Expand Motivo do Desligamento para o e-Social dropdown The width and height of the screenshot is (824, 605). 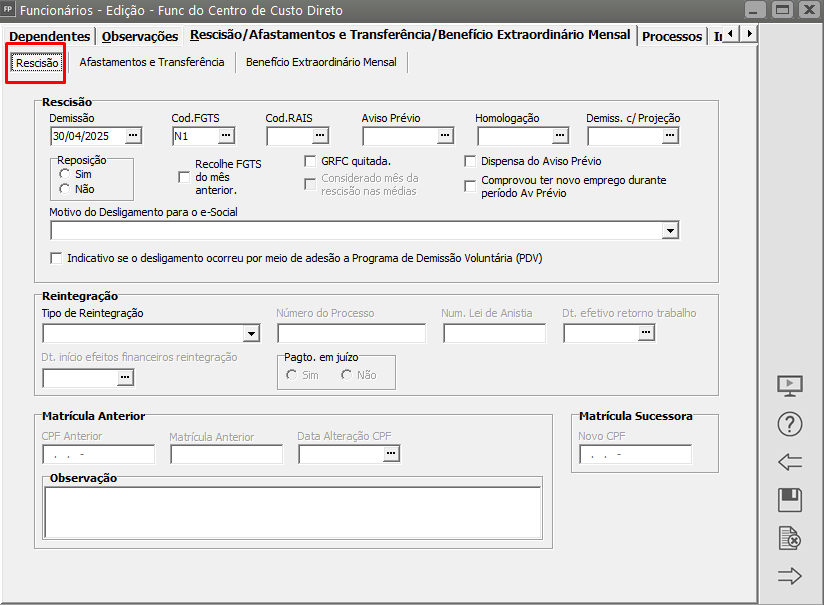click(670, 231)
